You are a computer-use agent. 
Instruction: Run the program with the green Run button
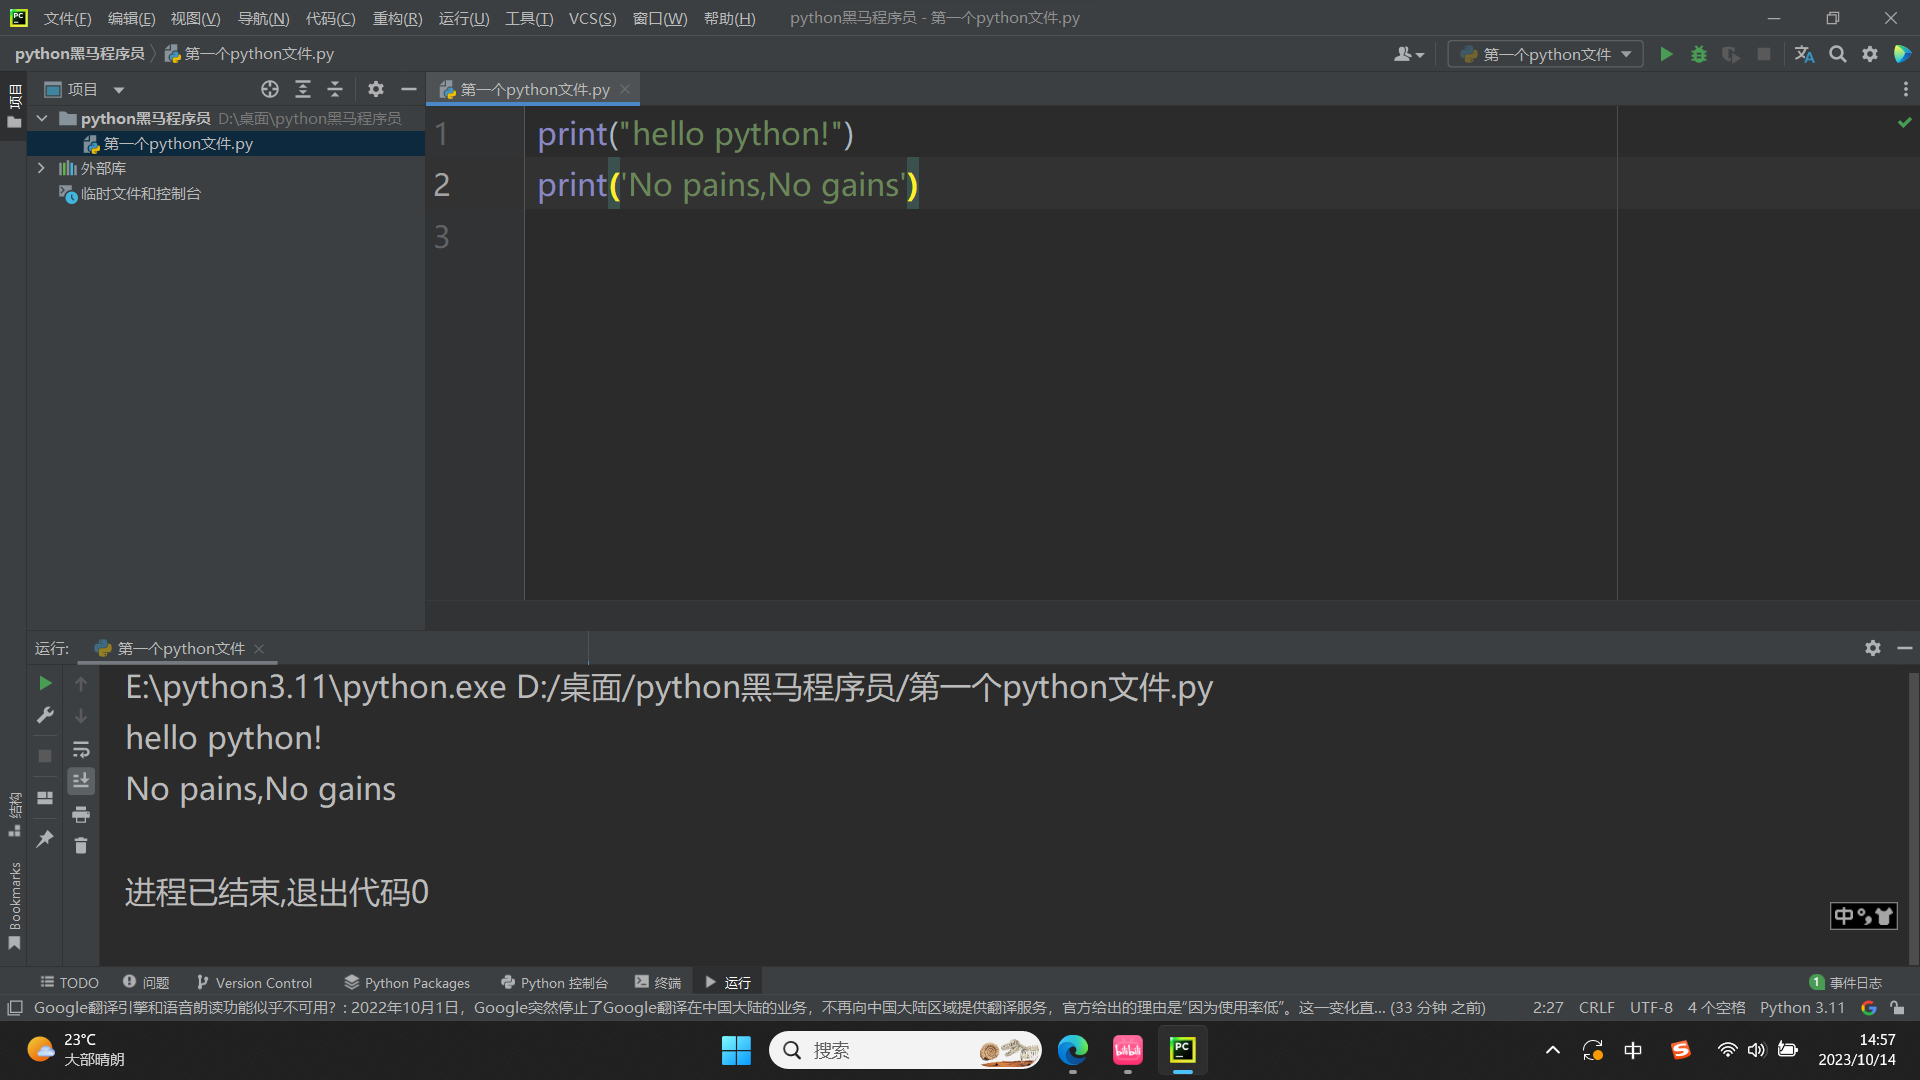click(x=1666, y=54)
